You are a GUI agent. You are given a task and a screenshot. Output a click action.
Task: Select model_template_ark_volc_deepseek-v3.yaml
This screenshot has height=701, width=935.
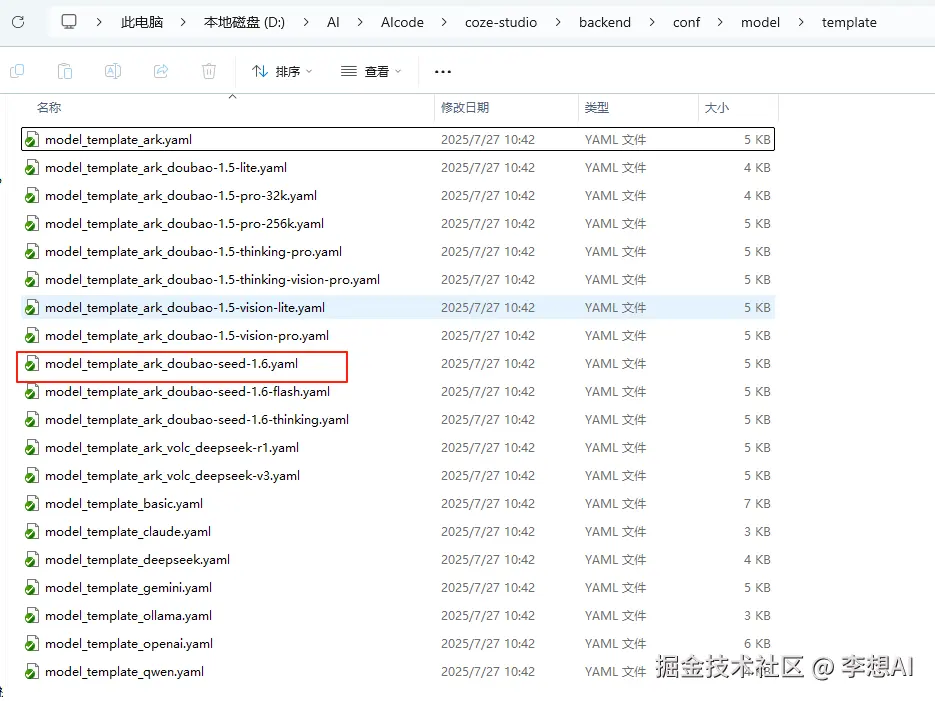click(398, 476)
